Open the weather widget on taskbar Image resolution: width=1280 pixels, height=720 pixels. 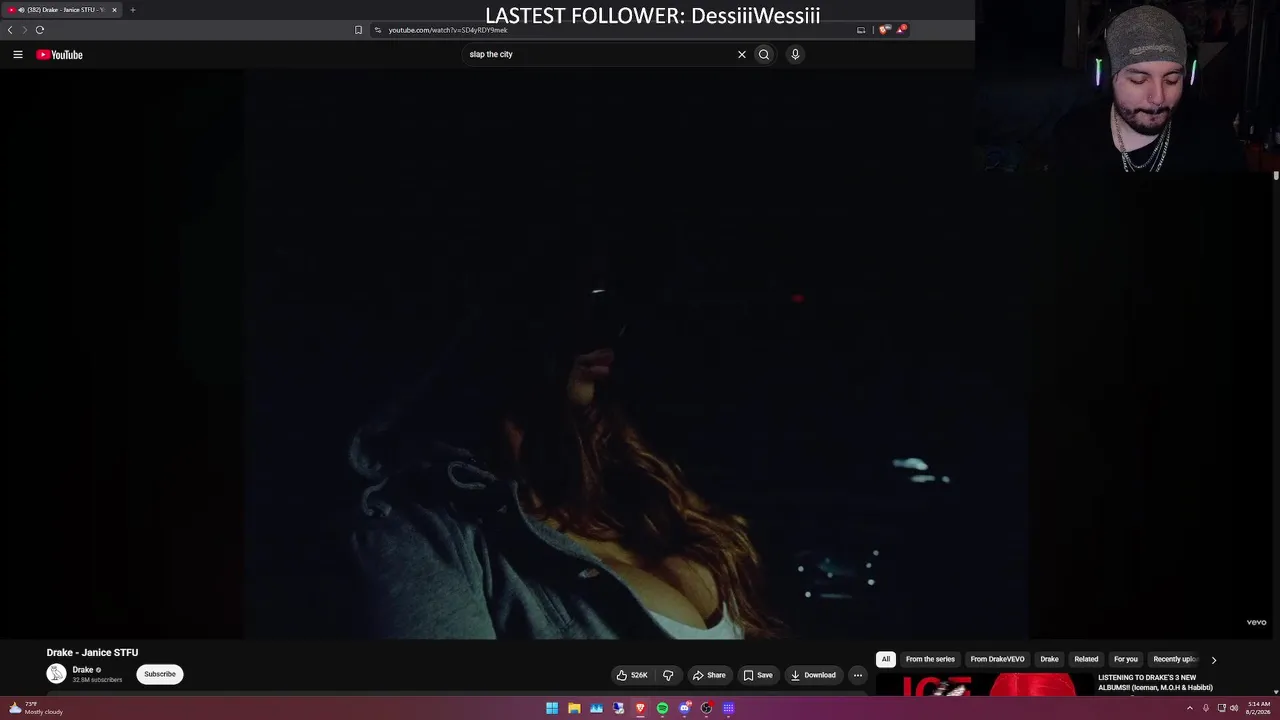(36, 708)
